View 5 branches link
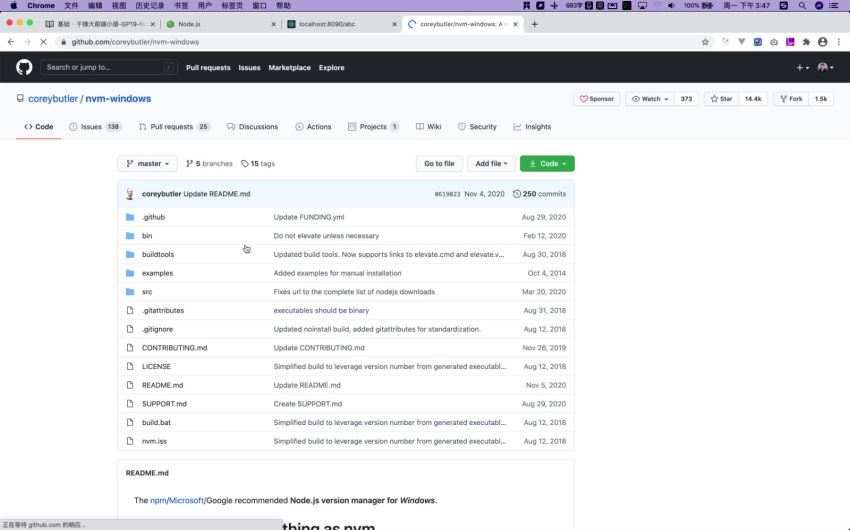 coord(209,164)
